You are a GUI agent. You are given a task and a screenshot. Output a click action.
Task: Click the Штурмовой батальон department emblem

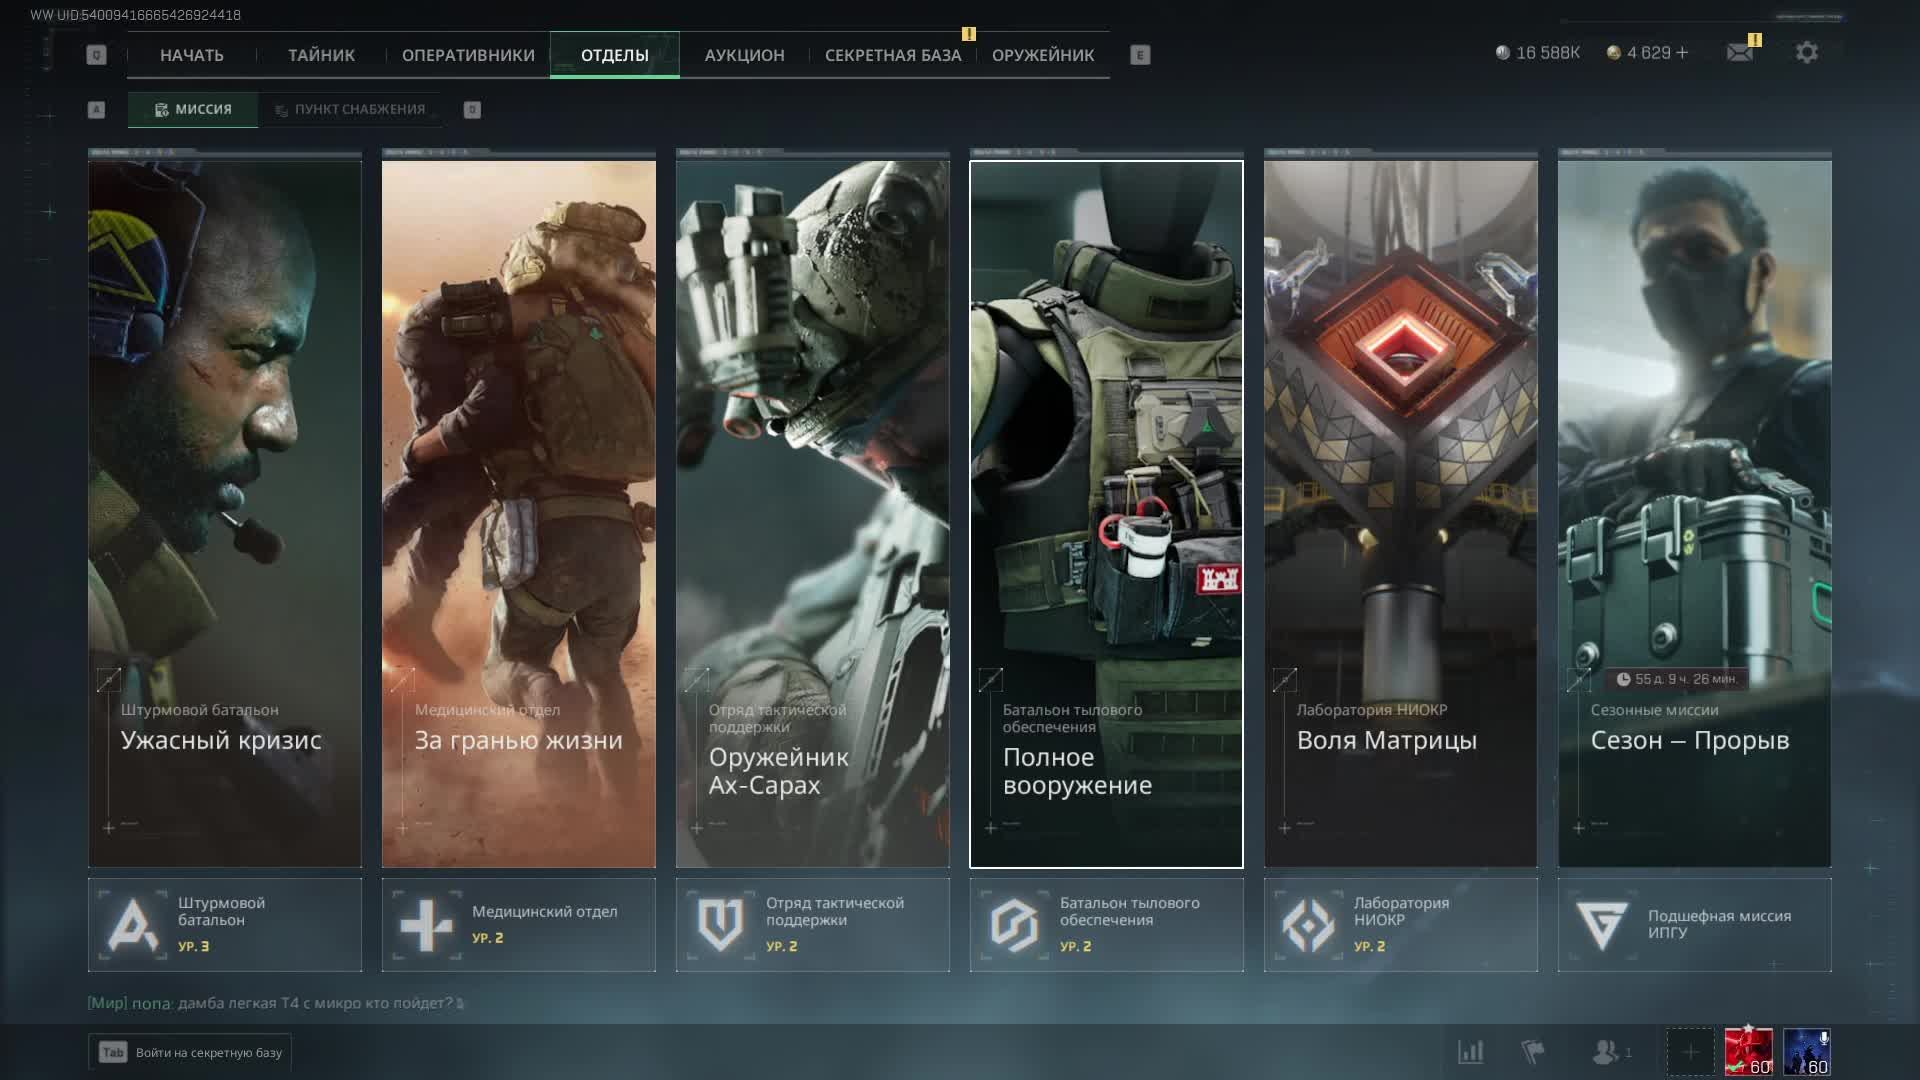[133, 925]
